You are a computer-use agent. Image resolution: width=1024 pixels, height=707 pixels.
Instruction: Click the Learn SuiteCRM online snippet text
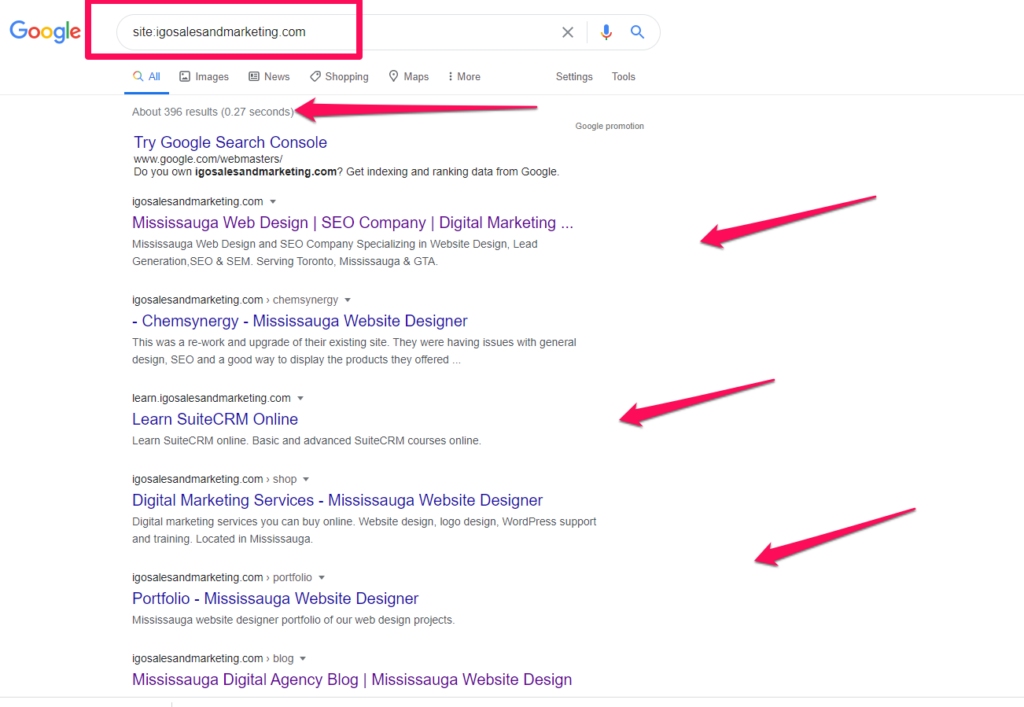pos(306,441)
